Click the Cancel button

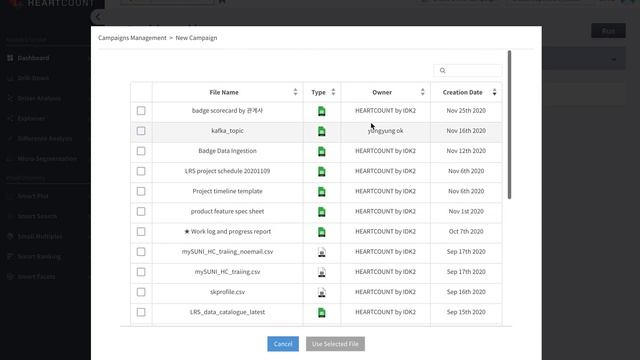pyautogui.click(x=283, y=344)
